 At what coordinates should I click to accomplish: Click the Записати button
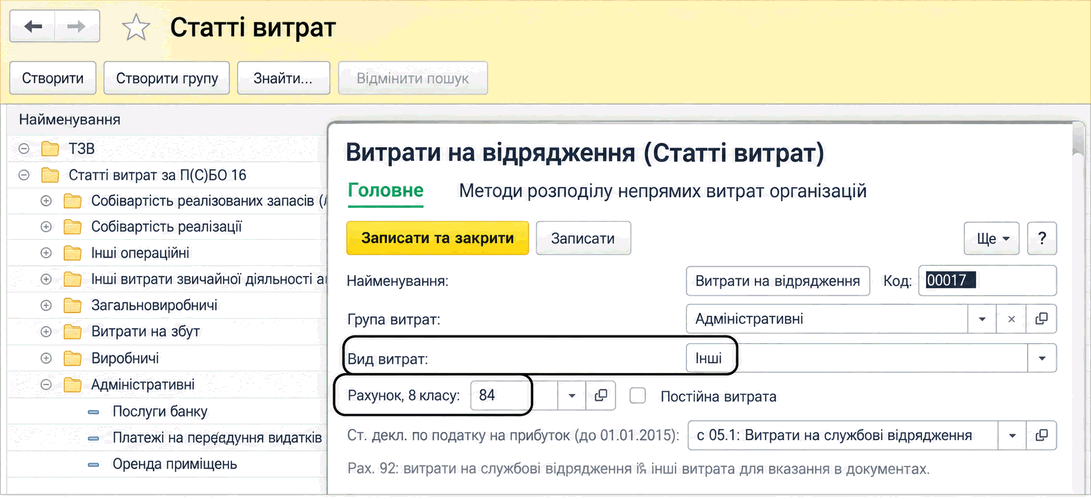click(583, 238)
